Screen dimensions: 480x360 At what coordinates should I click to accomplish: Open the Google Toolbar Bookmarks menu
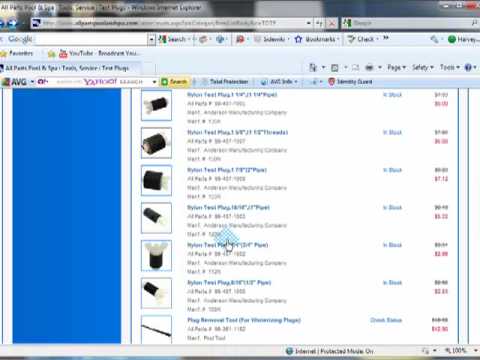(x=317, y=39)
